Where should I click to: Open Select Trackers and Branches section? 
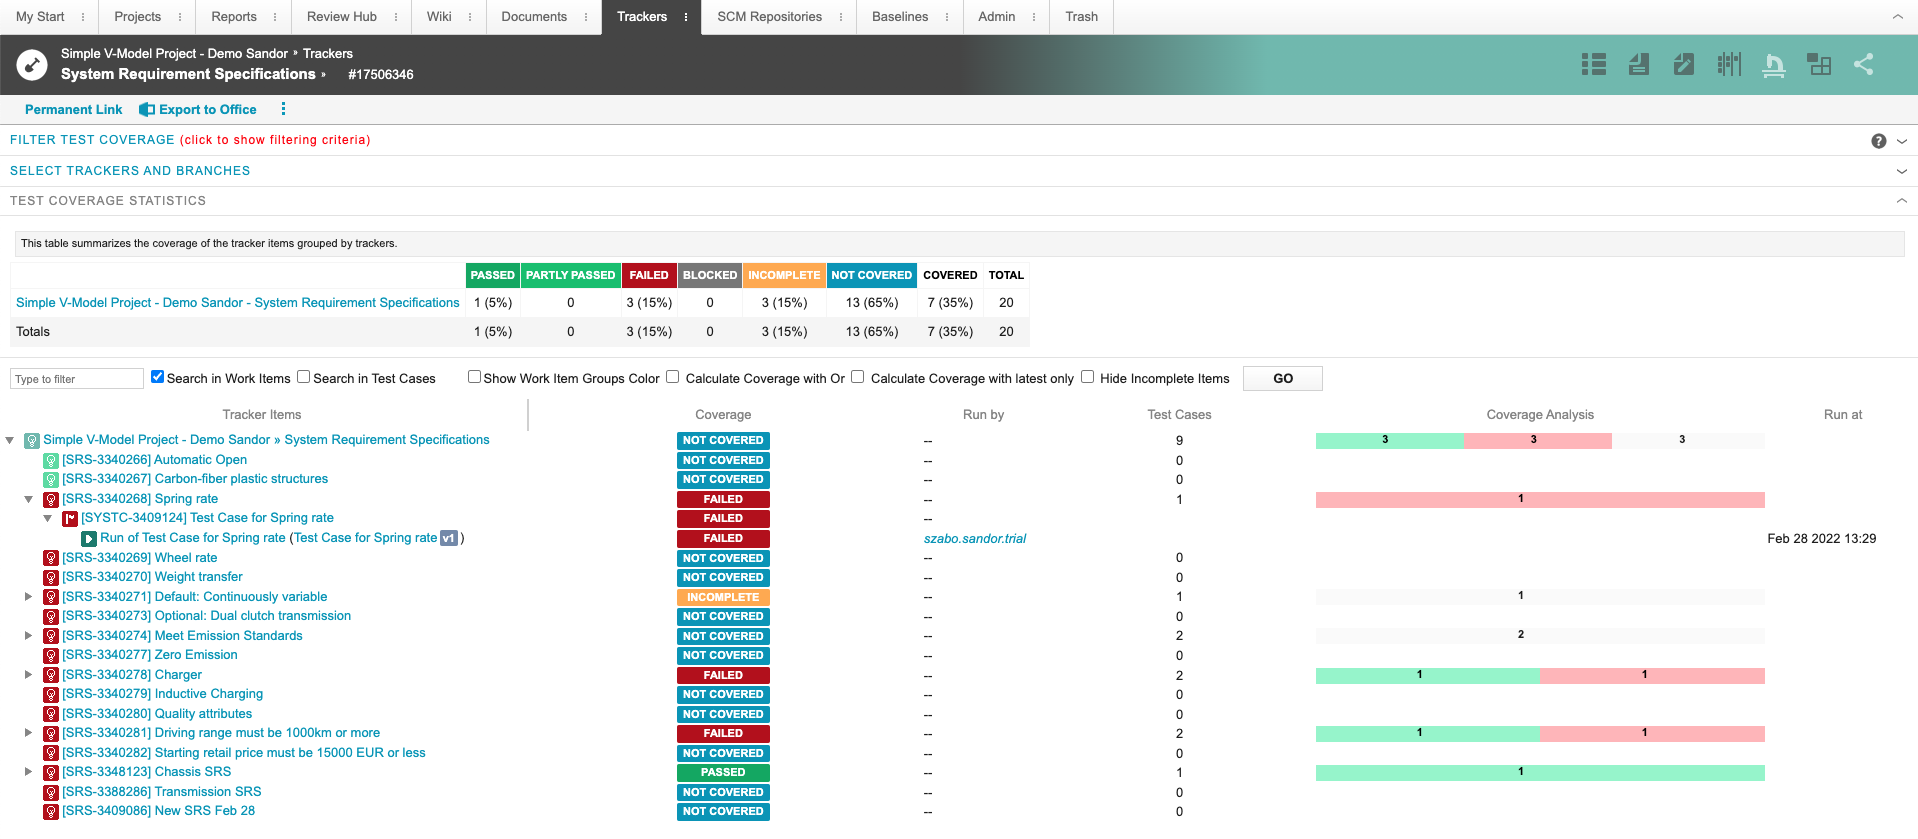130,171
